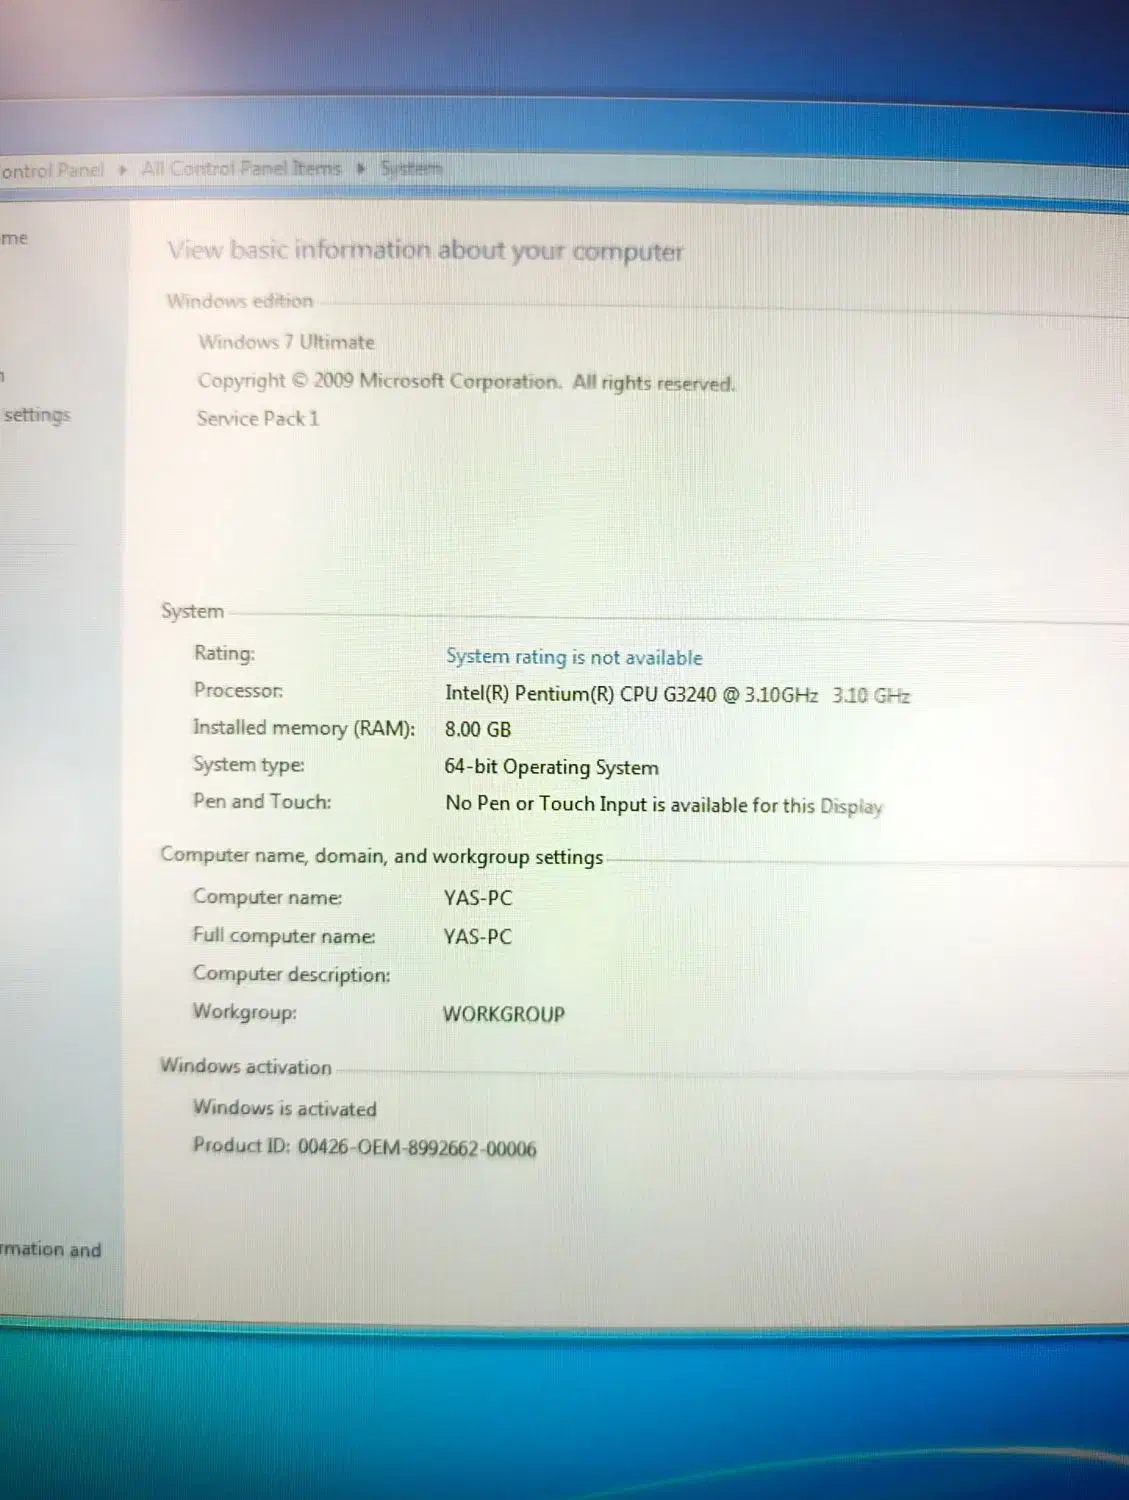Click 'Computer name, domain, and workgroup settings' heading
Viewport: 1129px width, 1500px height.
pyautogui.click(x=382, y=856)
